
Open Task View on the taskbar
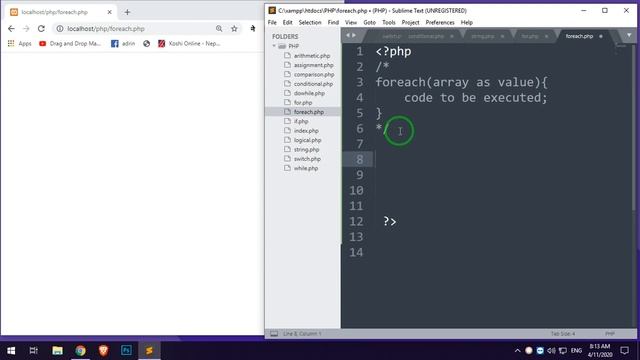(x=34, y=351)
